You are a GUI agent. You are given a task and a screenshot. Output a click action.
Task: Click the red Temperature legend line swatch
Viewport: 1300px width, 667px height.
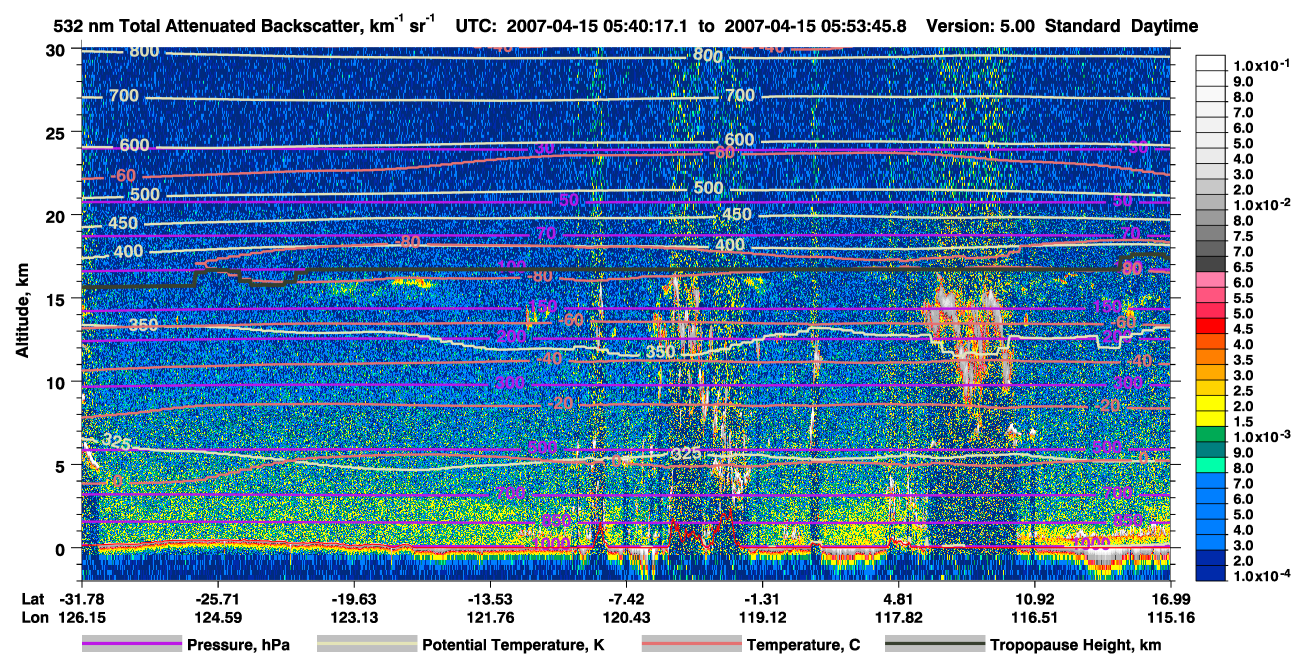691,644
